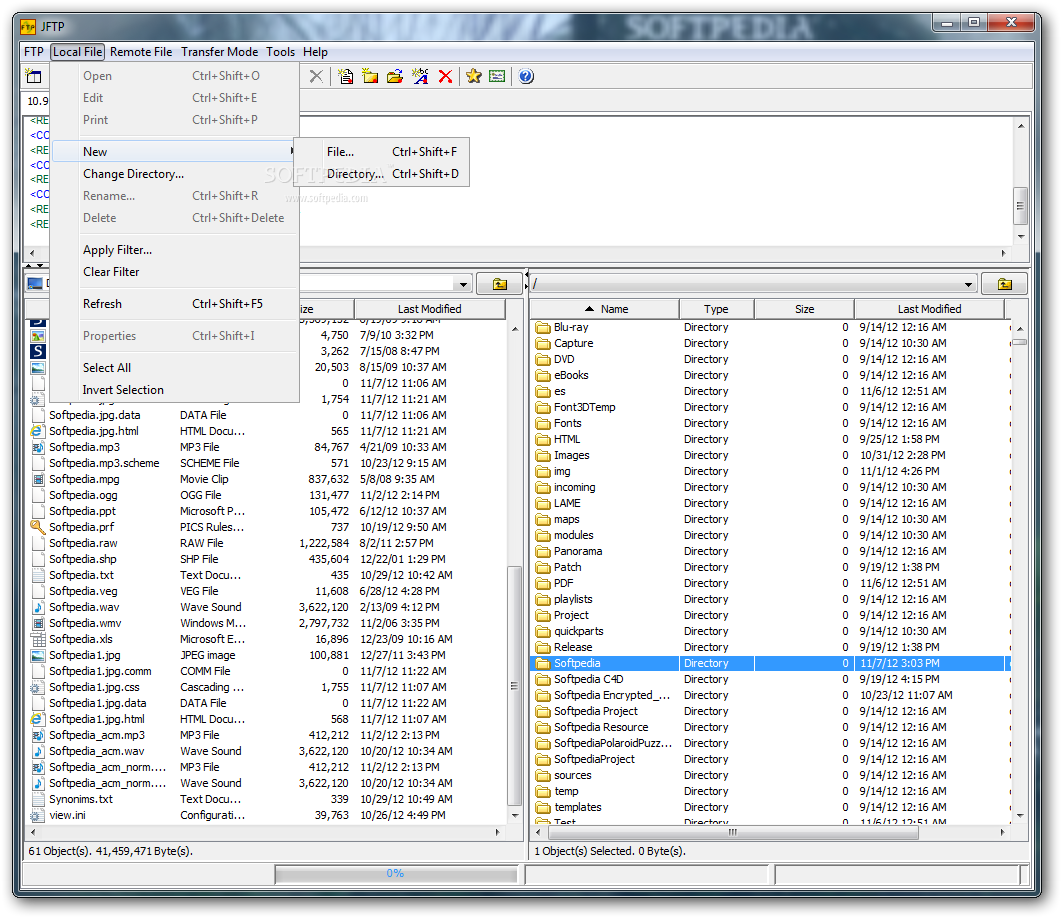Click the icon beside Softpedia.xls
Screen dimensions: 1062x918
tap(38, 639)
